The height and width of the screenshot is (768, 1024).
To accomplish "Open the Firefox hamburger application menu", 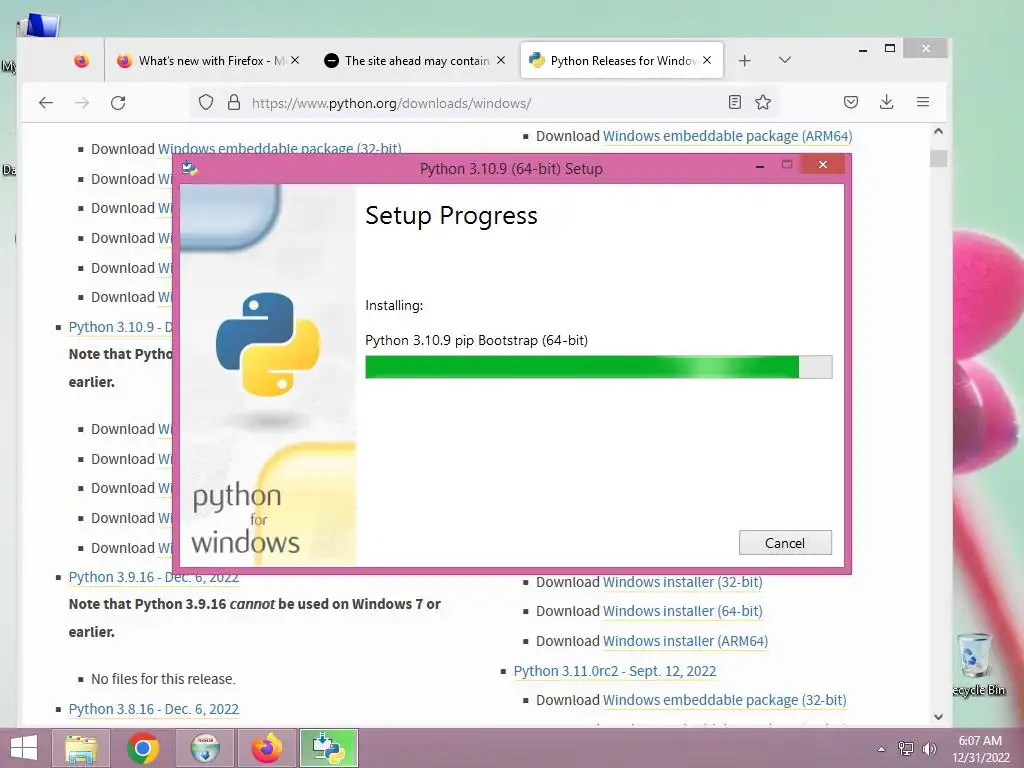I will tap(923, 102).
